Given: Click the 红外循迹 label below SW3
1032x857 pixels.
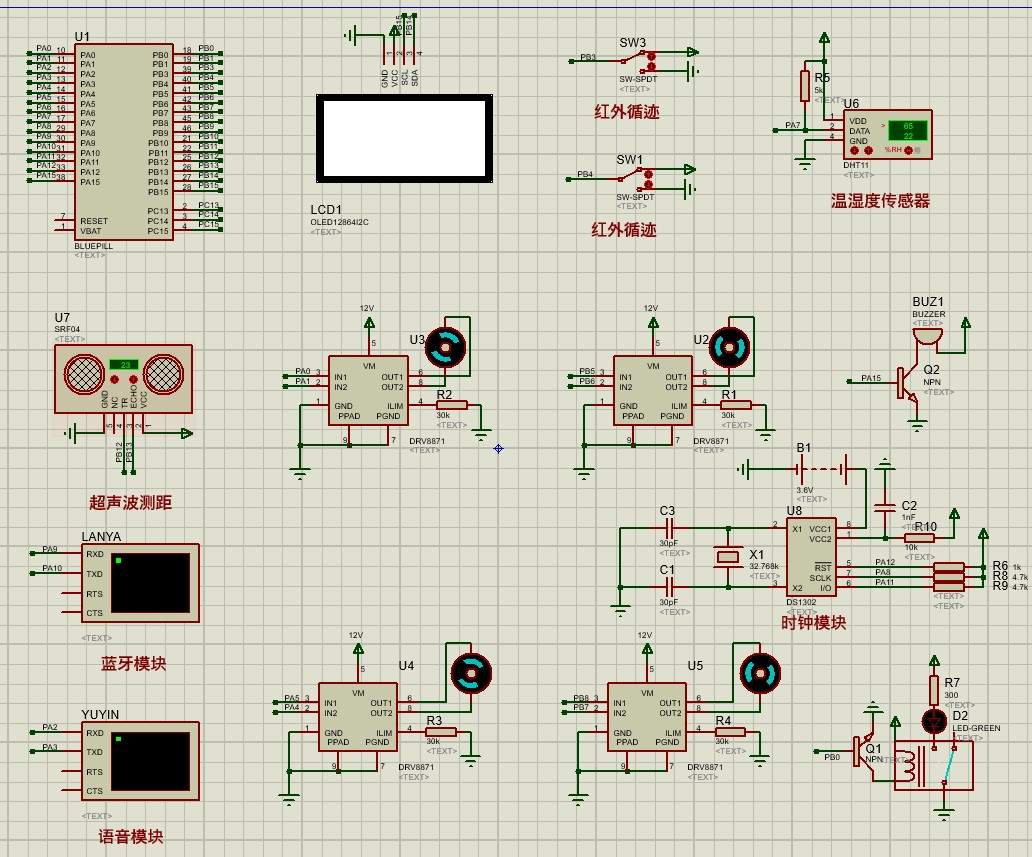Looking at the screenshot, I should coord(627,111).
